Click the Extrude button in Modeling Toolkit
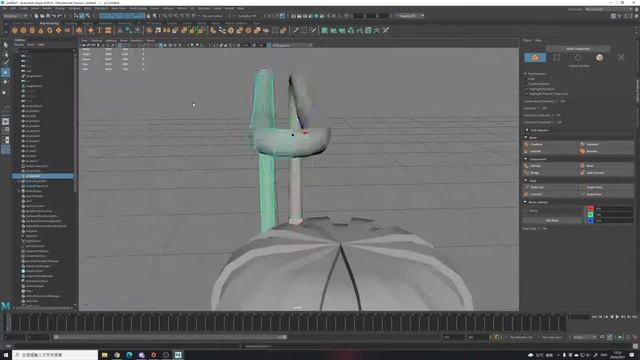 tap(551, 166)
